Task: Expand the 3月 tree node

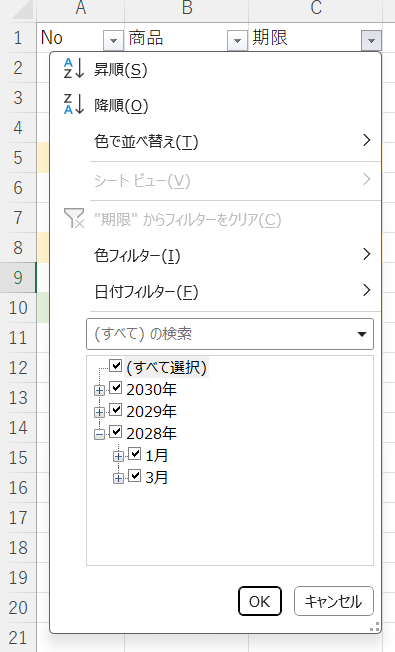Action: (x=118, y=478)
